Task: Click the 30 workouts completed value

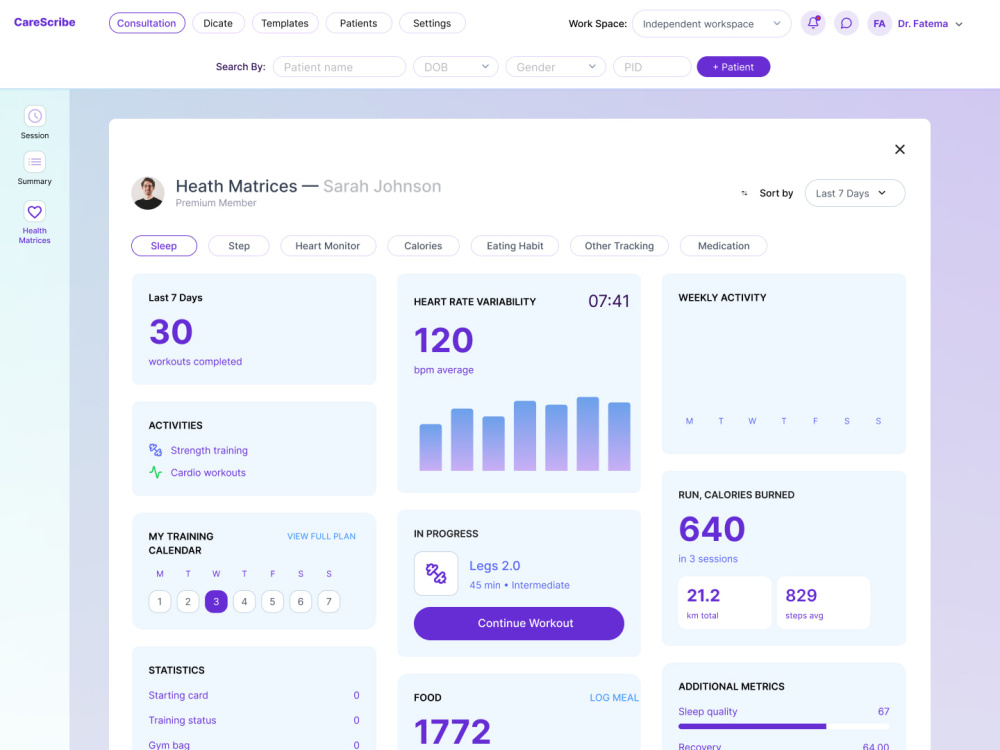Action: point(171,332)
